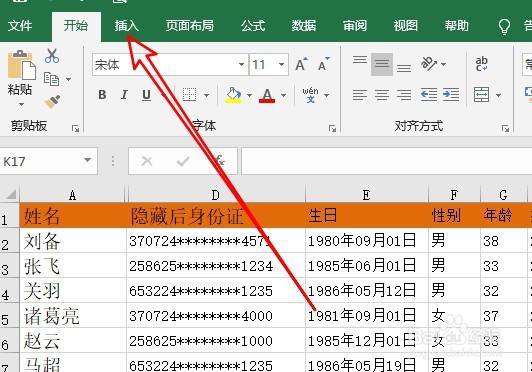Apply yellow fill color bucket
This screenshot has height=372, width=532.
[233, 95]
